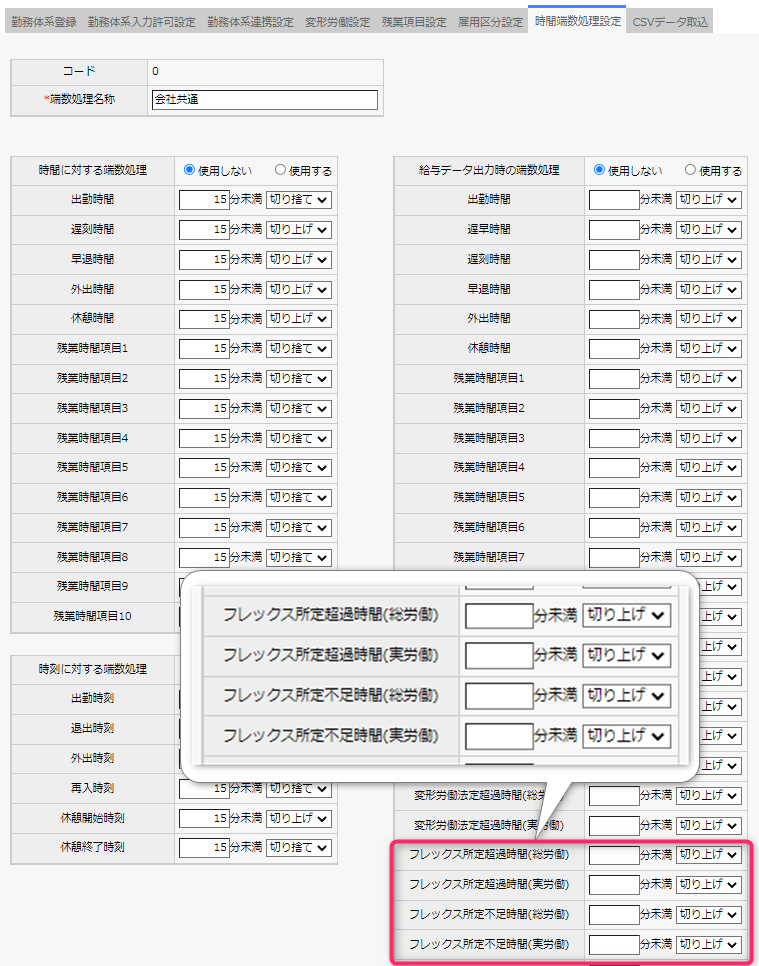Enable 使用する for 給与データ出力時の端数処理

coord(691,171)
